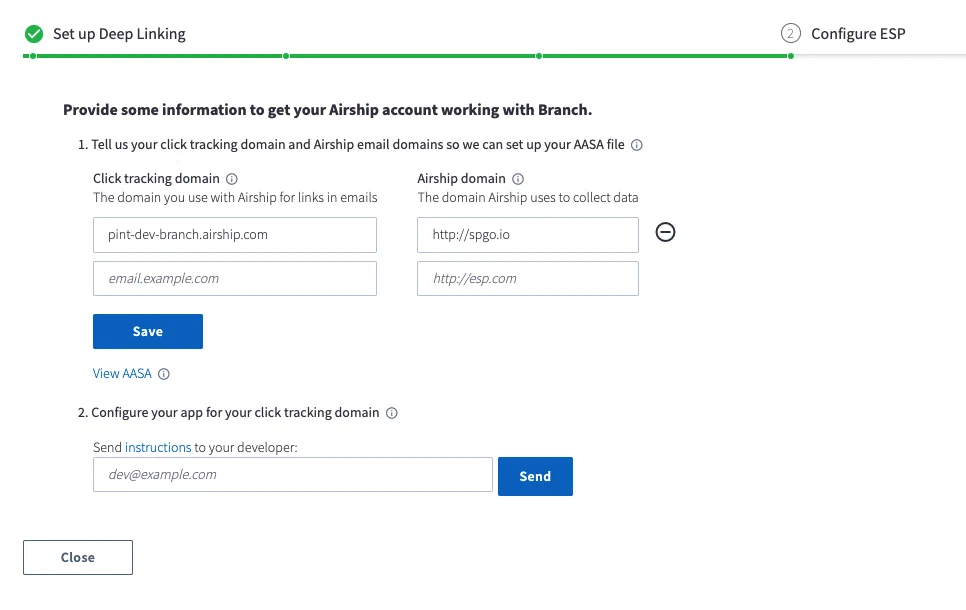Click the dev@example.com developer email field
The height and width of the screenshot is (610, 966).
coord(293,475)
